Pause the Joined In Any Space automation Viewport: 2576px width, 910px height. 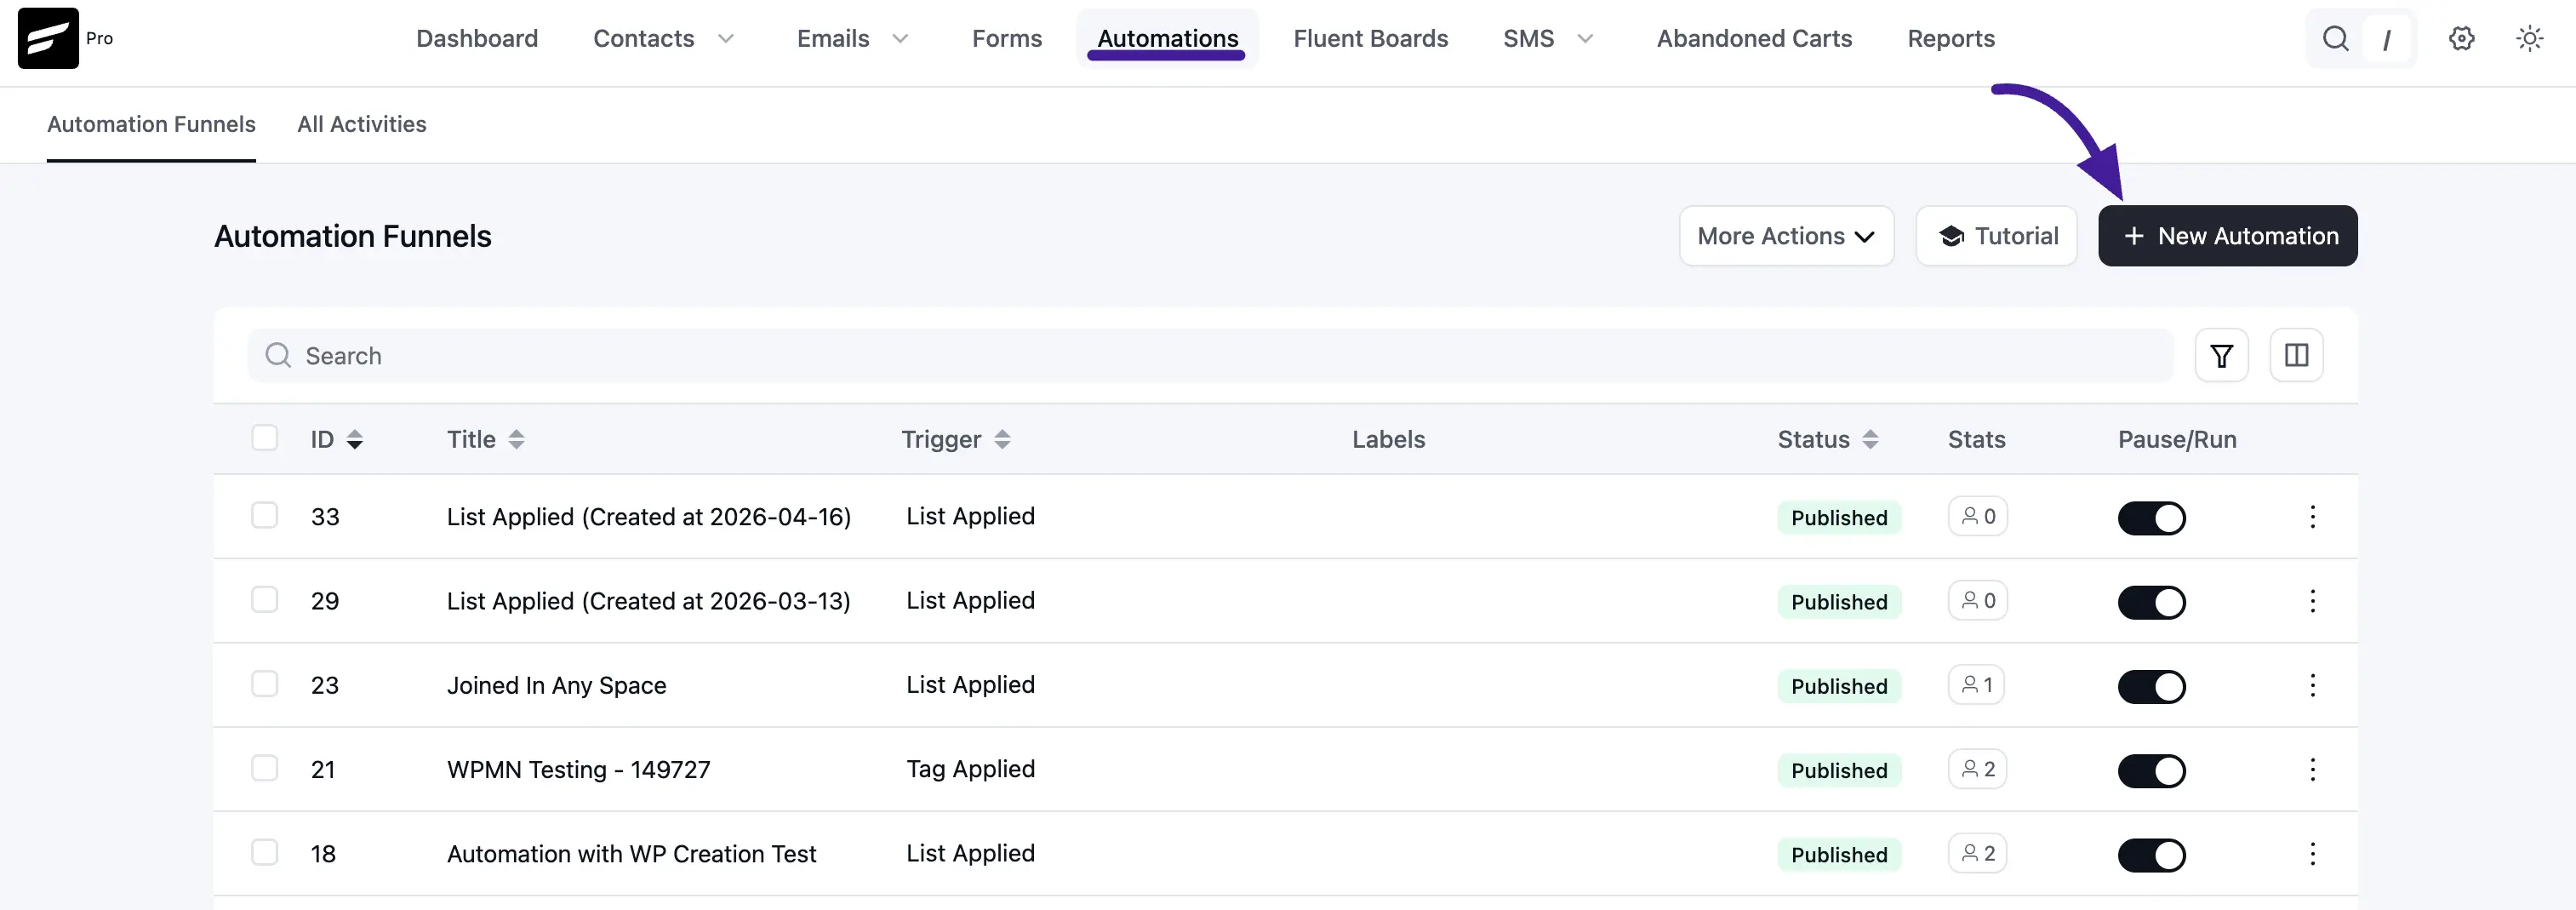coord(2151,686)
